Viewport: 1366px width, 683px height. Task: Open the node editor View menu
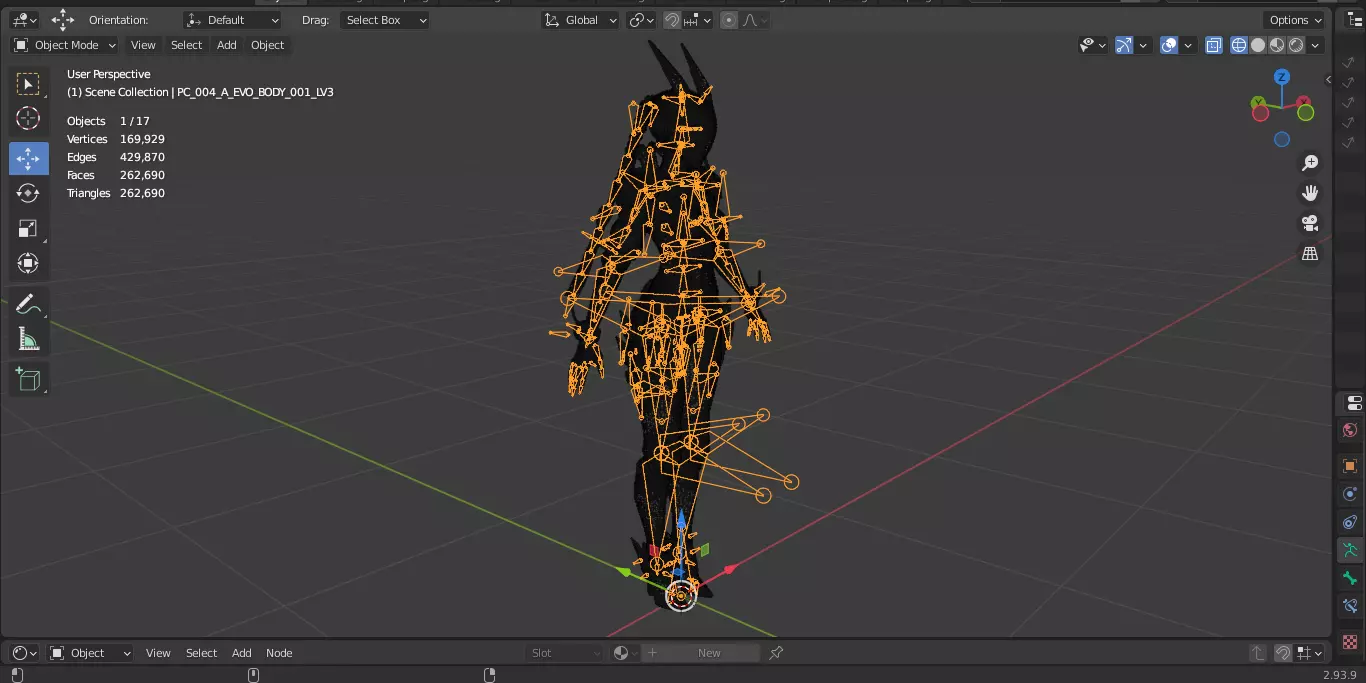(x=158, y=653)
